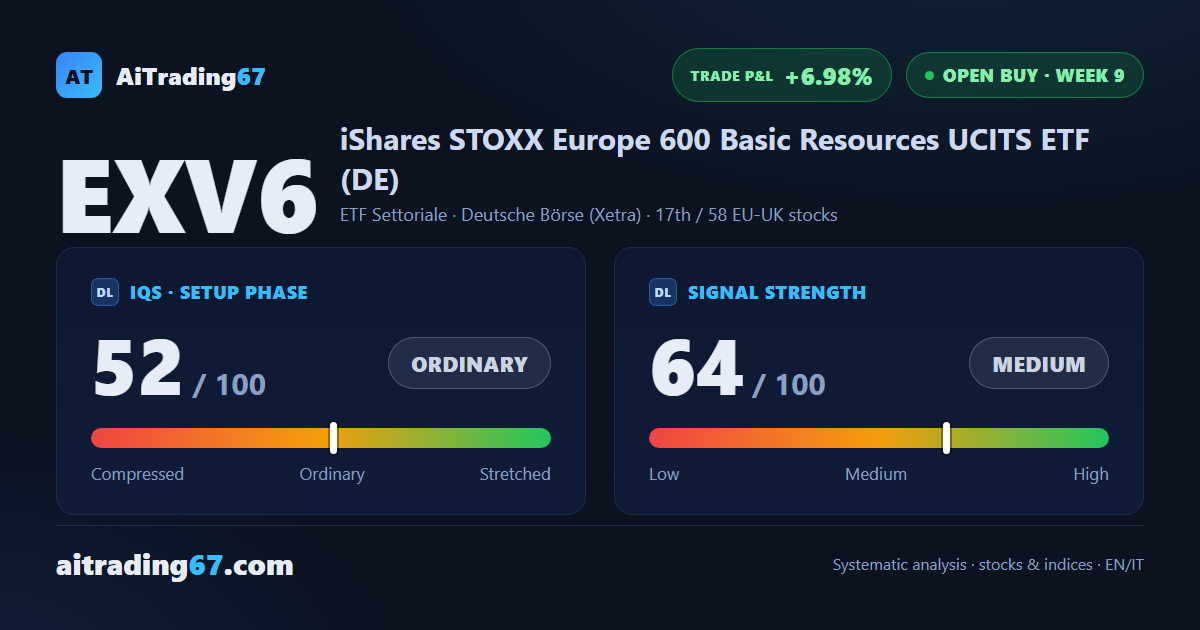Select the iShares STOXX Europe 600 title
The image size is (1200, 630).
point(714,160)
